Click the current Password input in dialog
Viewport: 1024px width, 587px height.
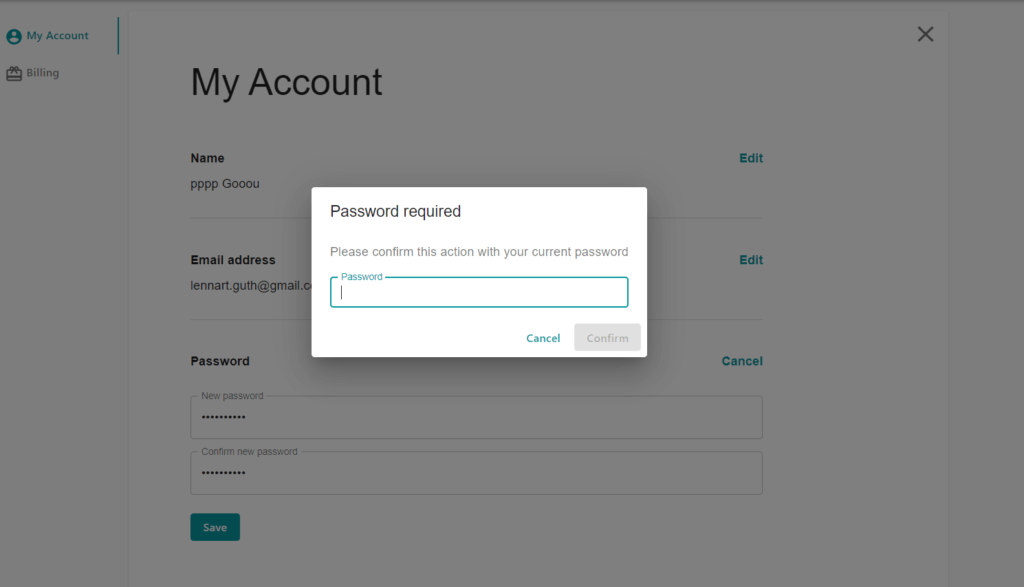479,292
